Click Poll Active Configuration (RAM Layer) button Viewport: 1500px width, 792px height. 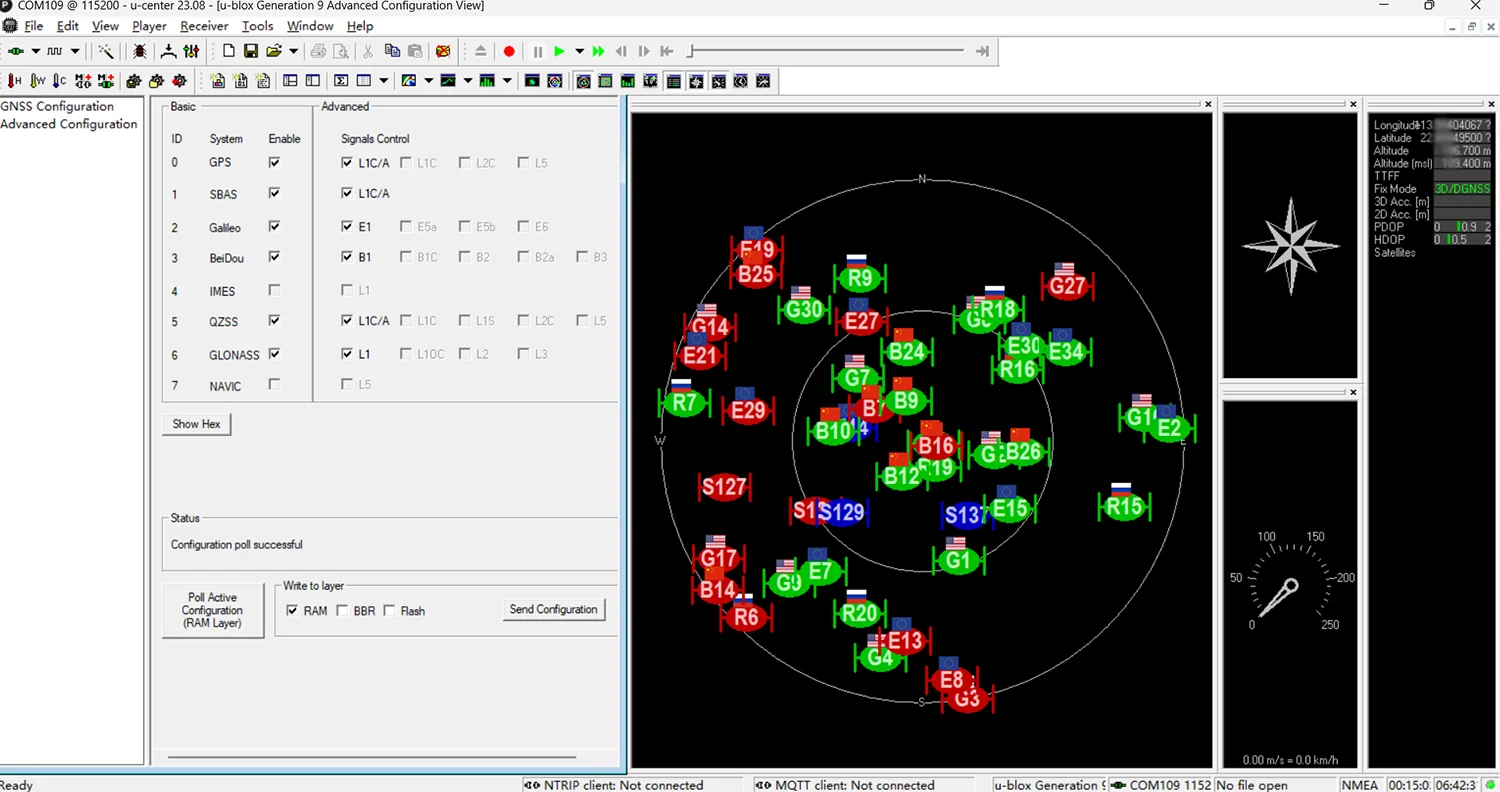(212, 610)
